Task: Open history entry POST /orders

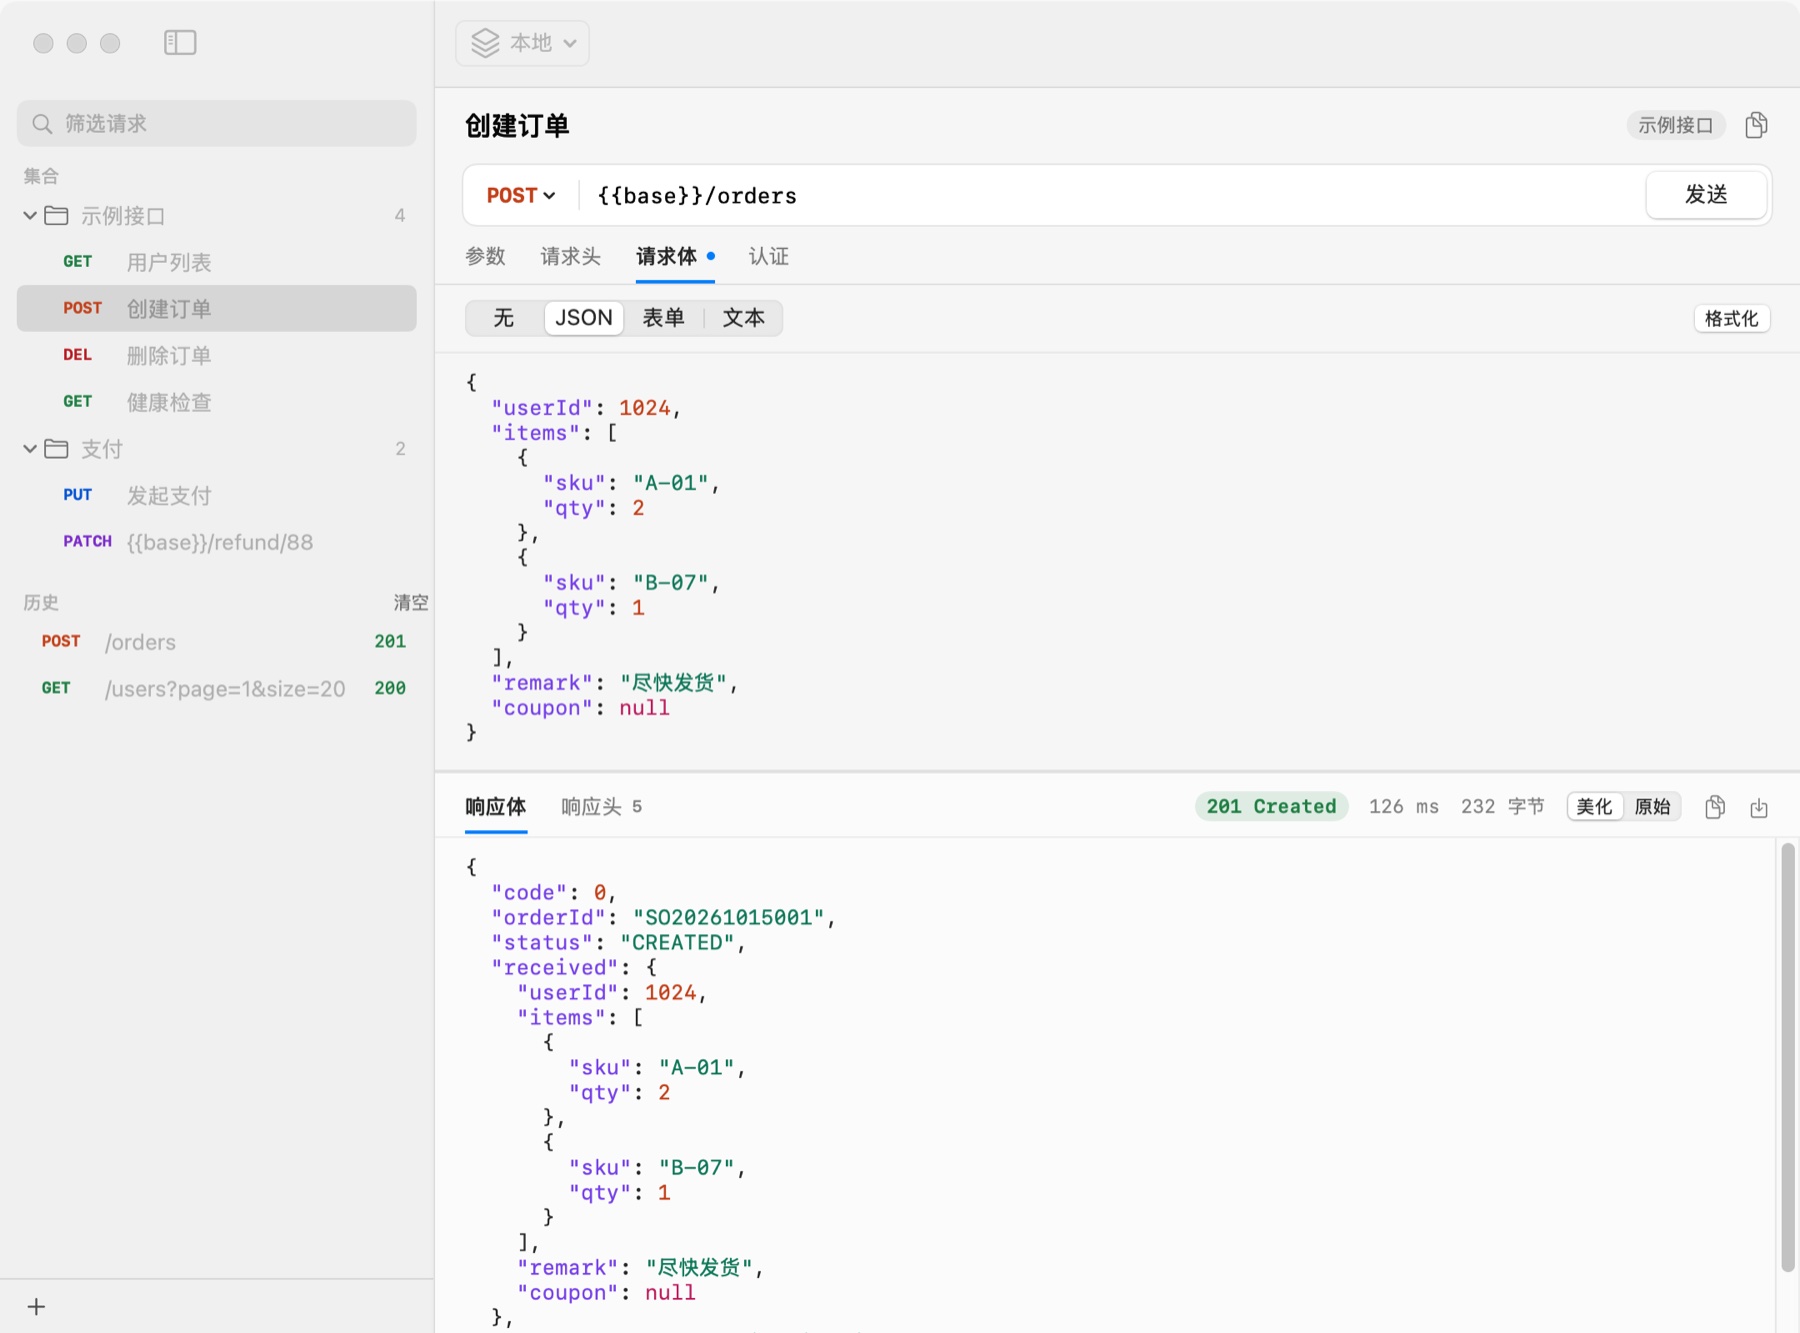Action: click(x=217, y=641)
